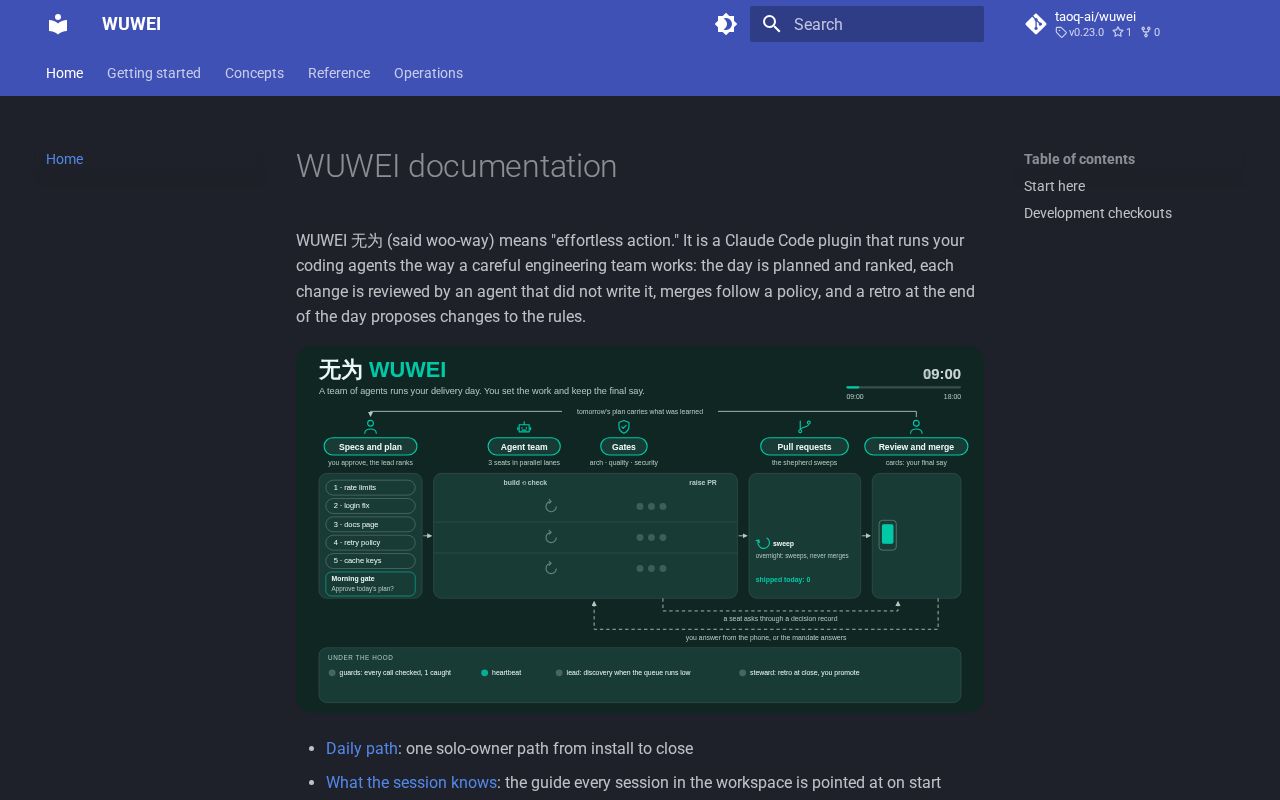The image size is (1280, 800).
Task: Click the Gates pill
Action: tap(624, 447)
